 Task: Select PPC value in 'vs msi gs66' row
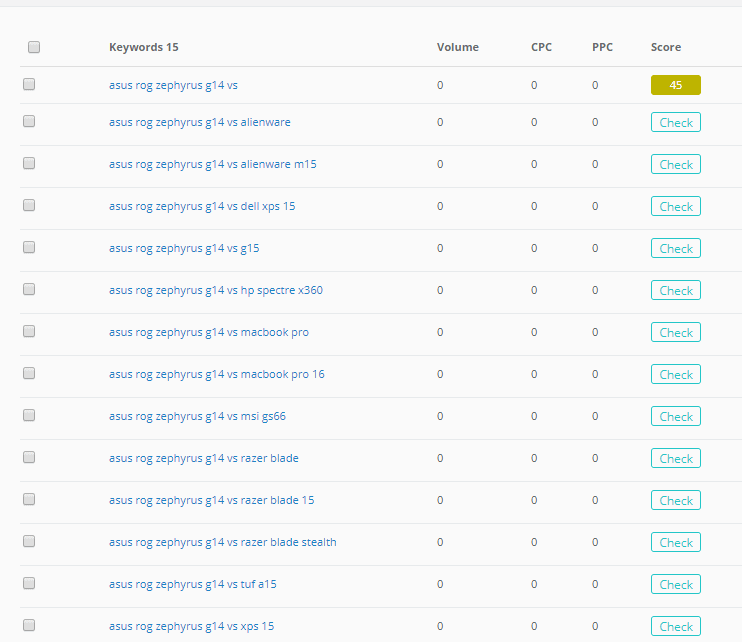595,416
